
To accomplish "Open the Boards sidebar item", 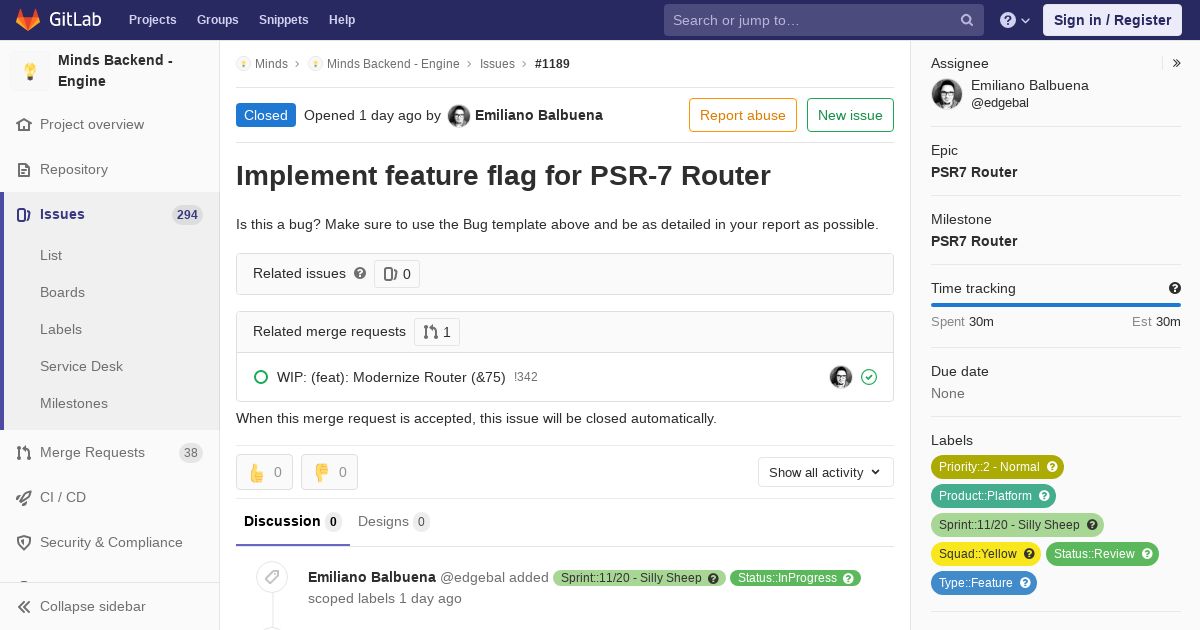I will pyautogui.click(x=62, y=292).
